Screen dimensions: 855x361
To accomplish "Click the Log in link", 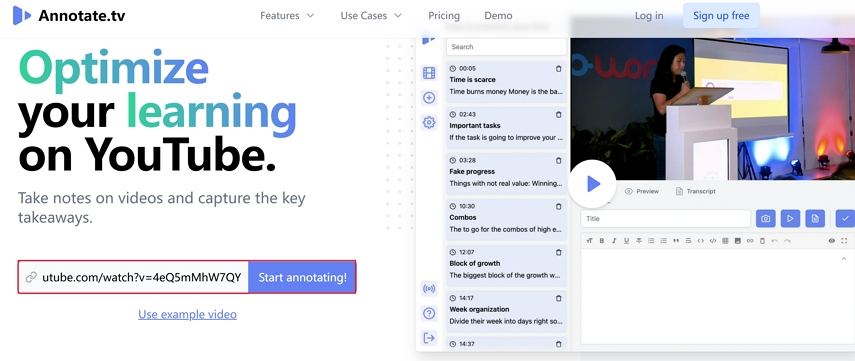I will point(649,16).
